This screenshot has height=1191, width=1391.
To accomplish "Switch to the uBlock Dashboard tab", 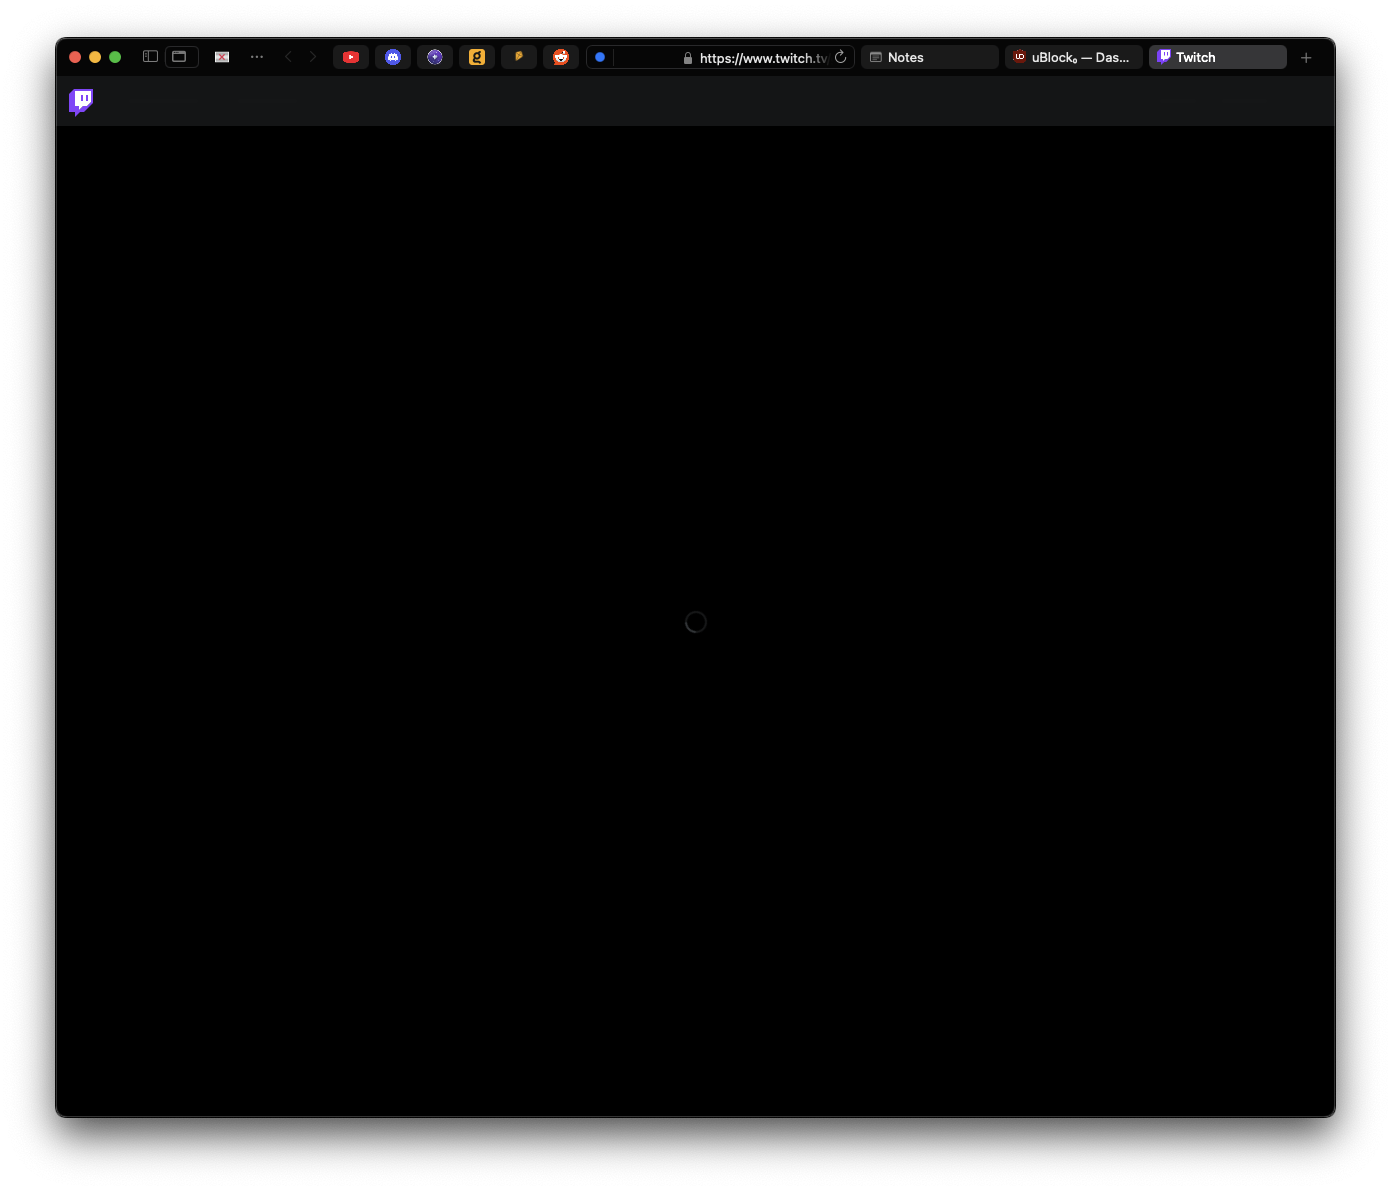I will (1073, 57).
